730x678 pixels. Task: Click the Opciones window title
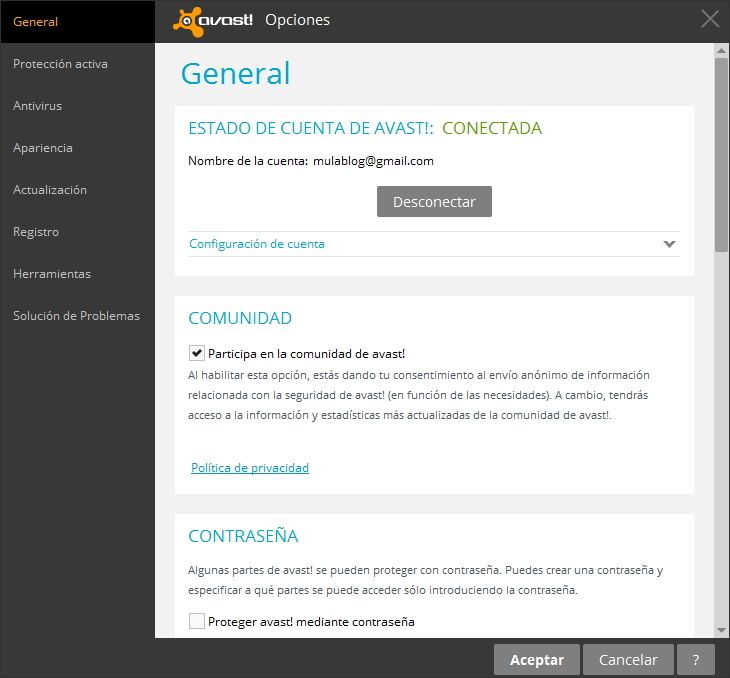297,20
